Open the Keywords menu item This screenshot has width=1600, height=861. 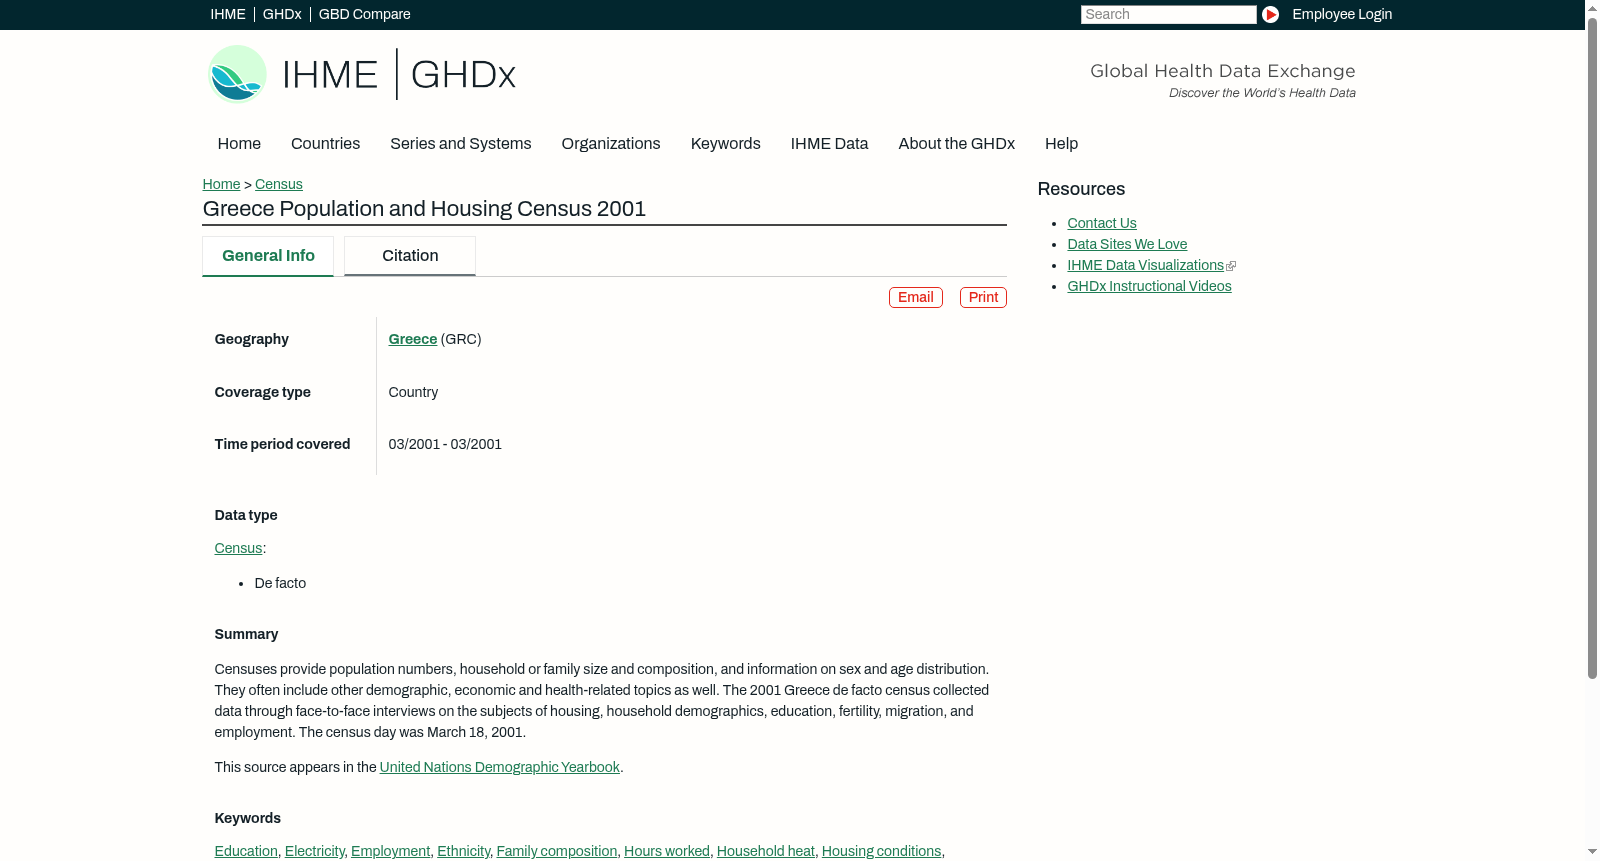click(726, 144)
